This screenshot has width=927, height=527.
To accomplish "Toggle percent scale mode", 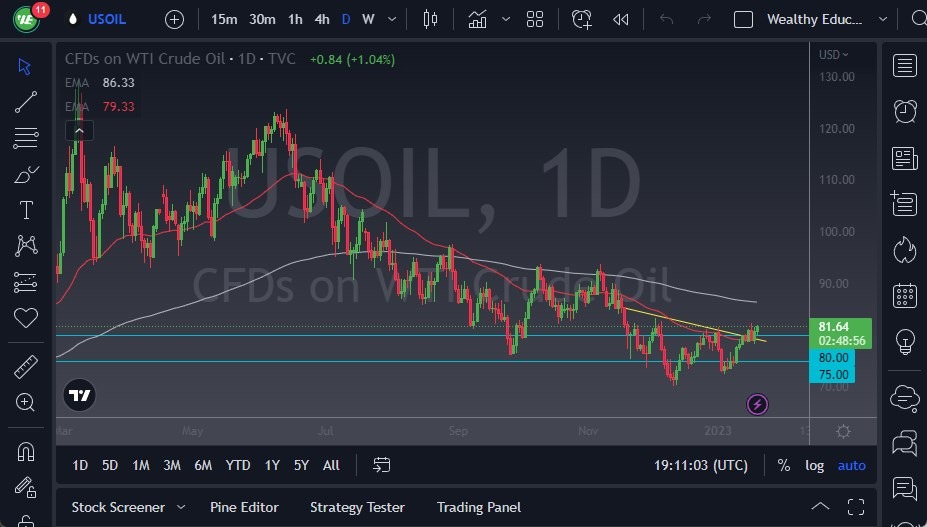I will 783,465.
